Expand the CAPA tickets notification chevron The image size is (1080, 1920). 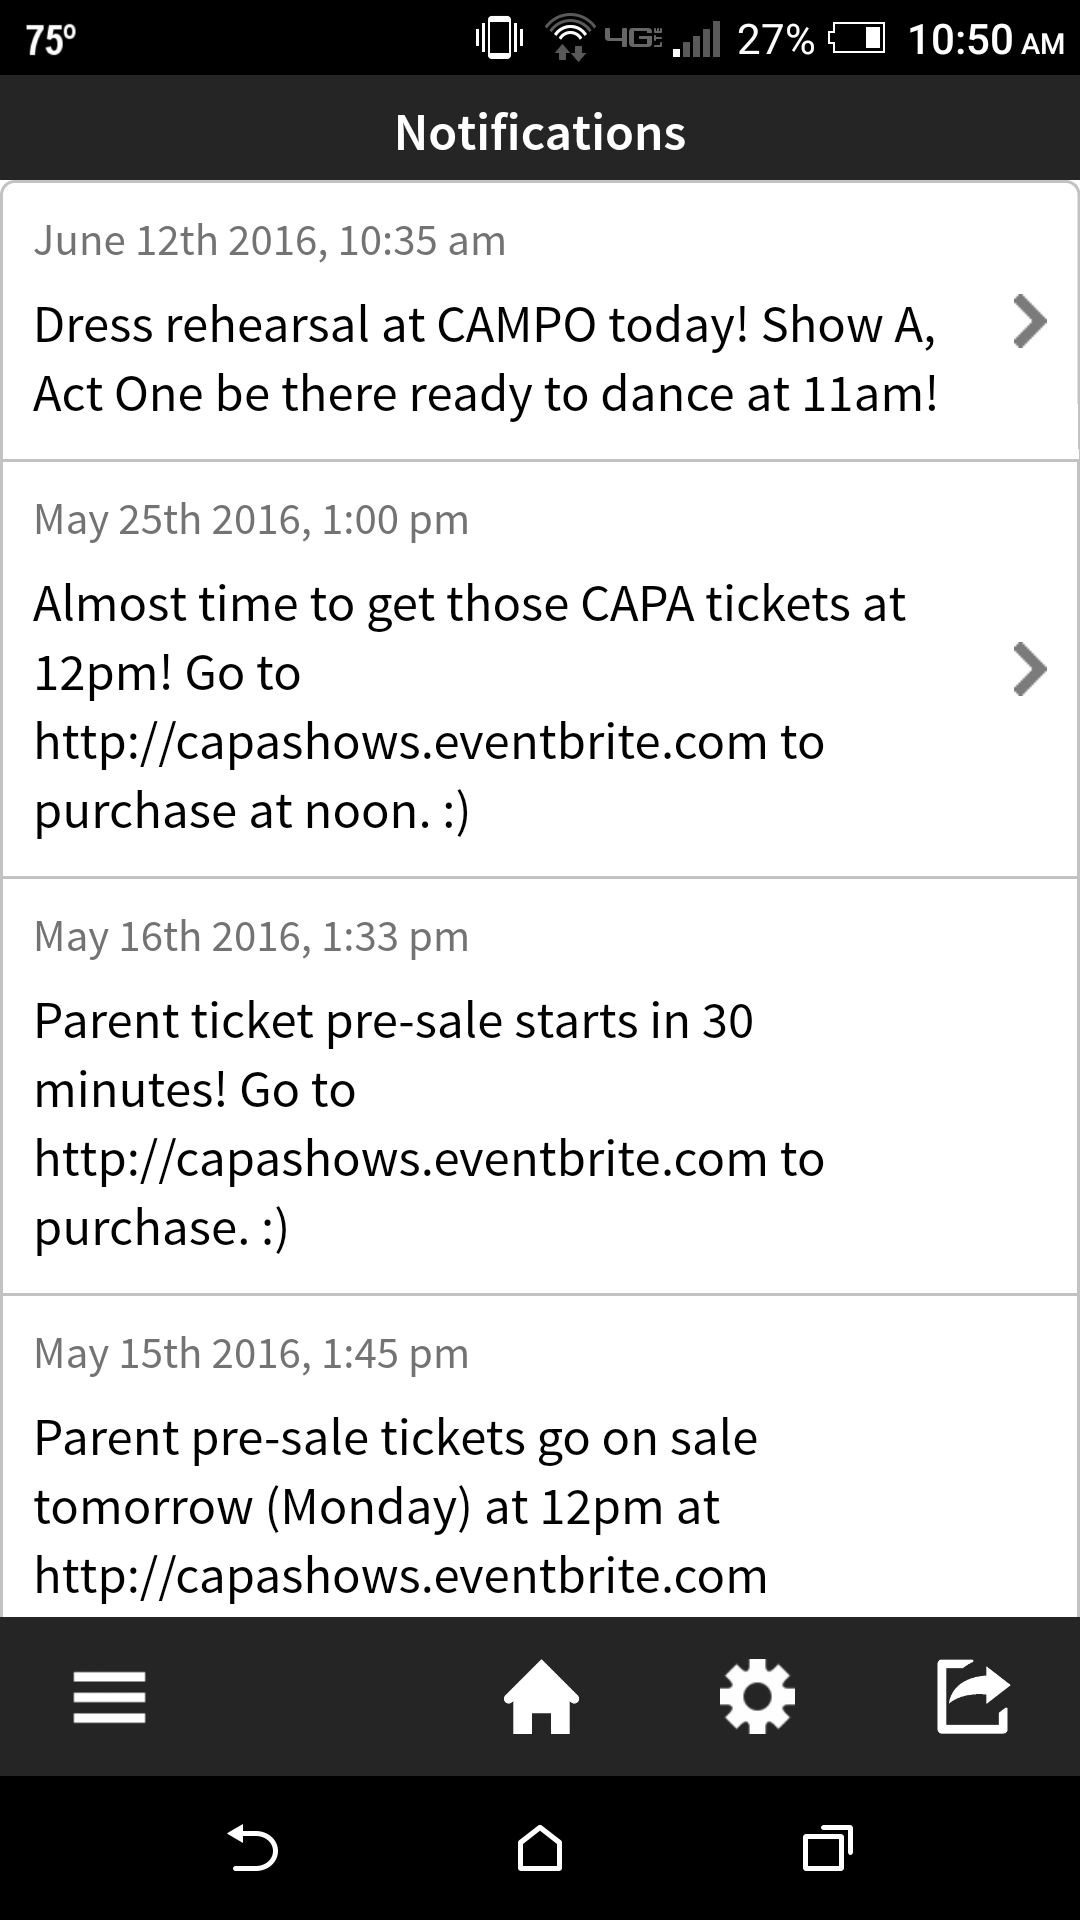pos(1030,669)
